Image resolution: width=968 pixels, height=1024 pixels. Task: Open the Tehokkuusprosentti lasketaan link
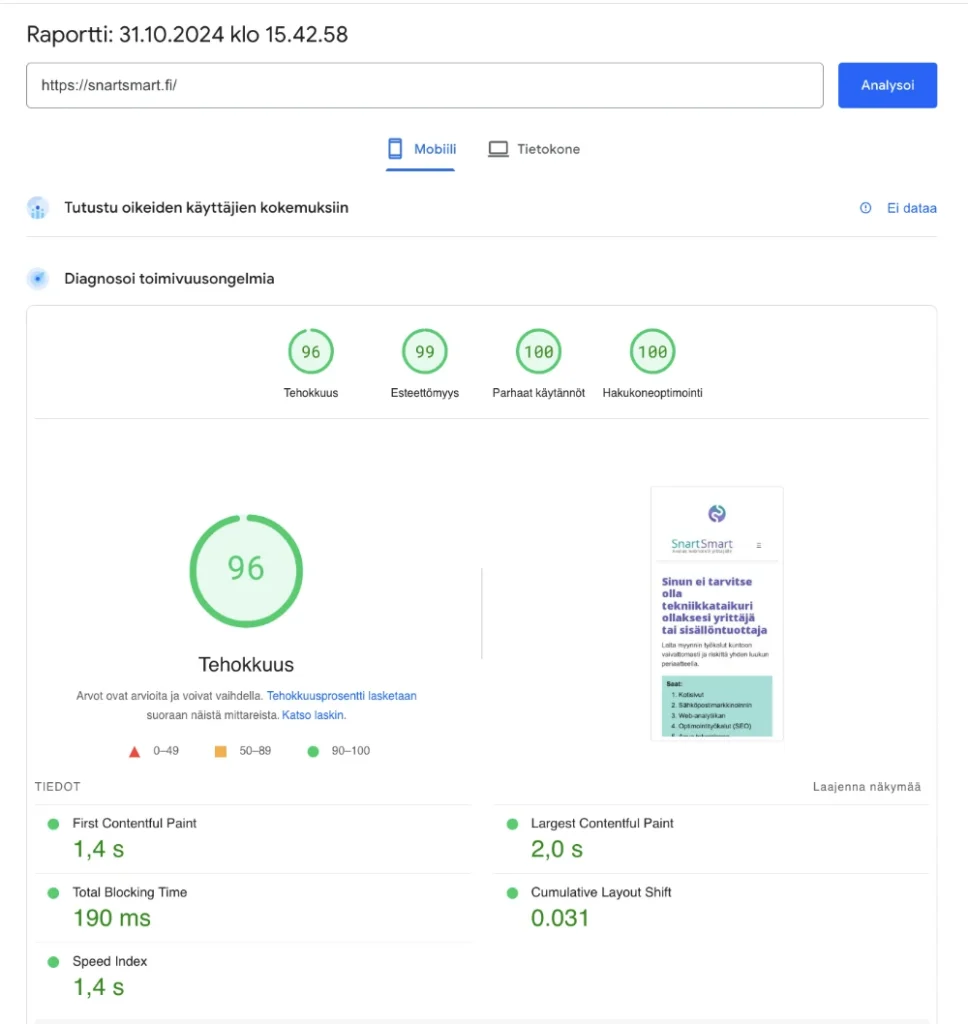point(342,696)
